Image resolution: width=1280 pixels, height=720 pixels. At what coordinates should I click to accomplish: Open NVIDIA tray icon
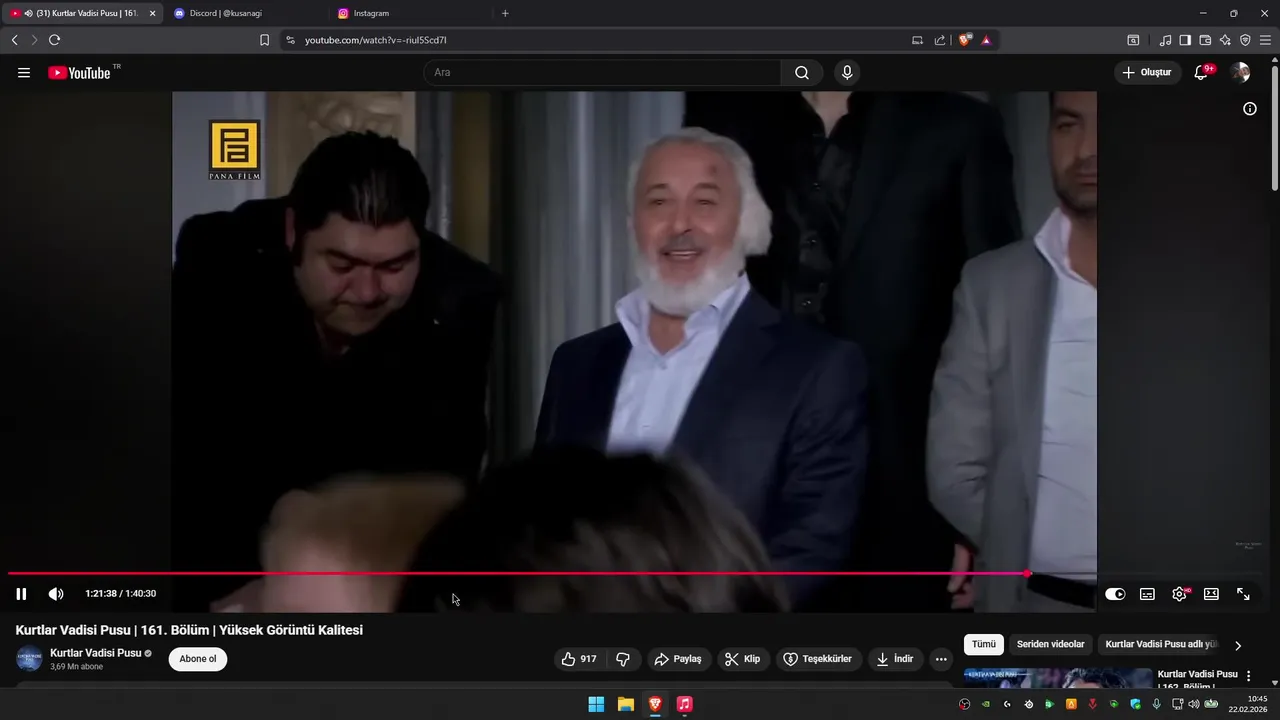(986, 704)
